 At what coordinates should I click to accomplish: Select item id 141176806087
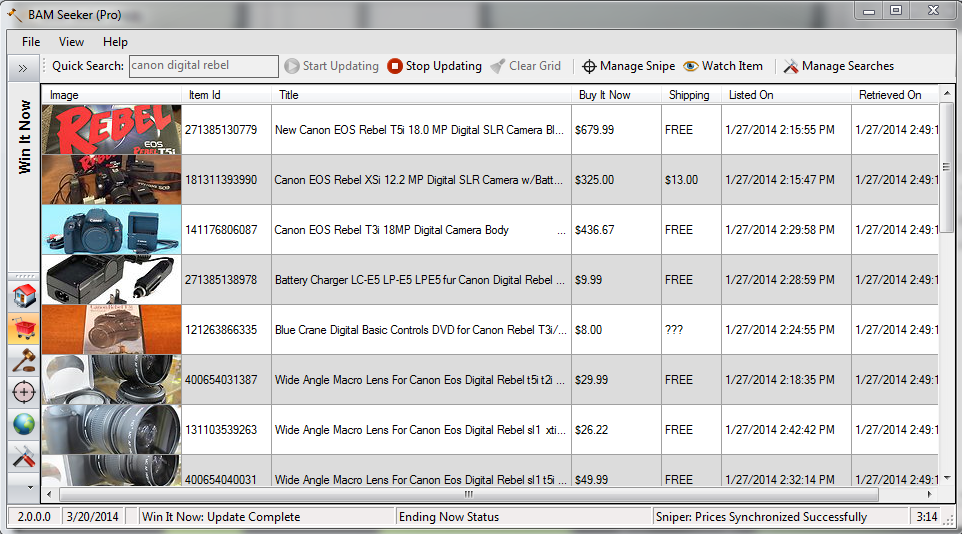point(221,230)
